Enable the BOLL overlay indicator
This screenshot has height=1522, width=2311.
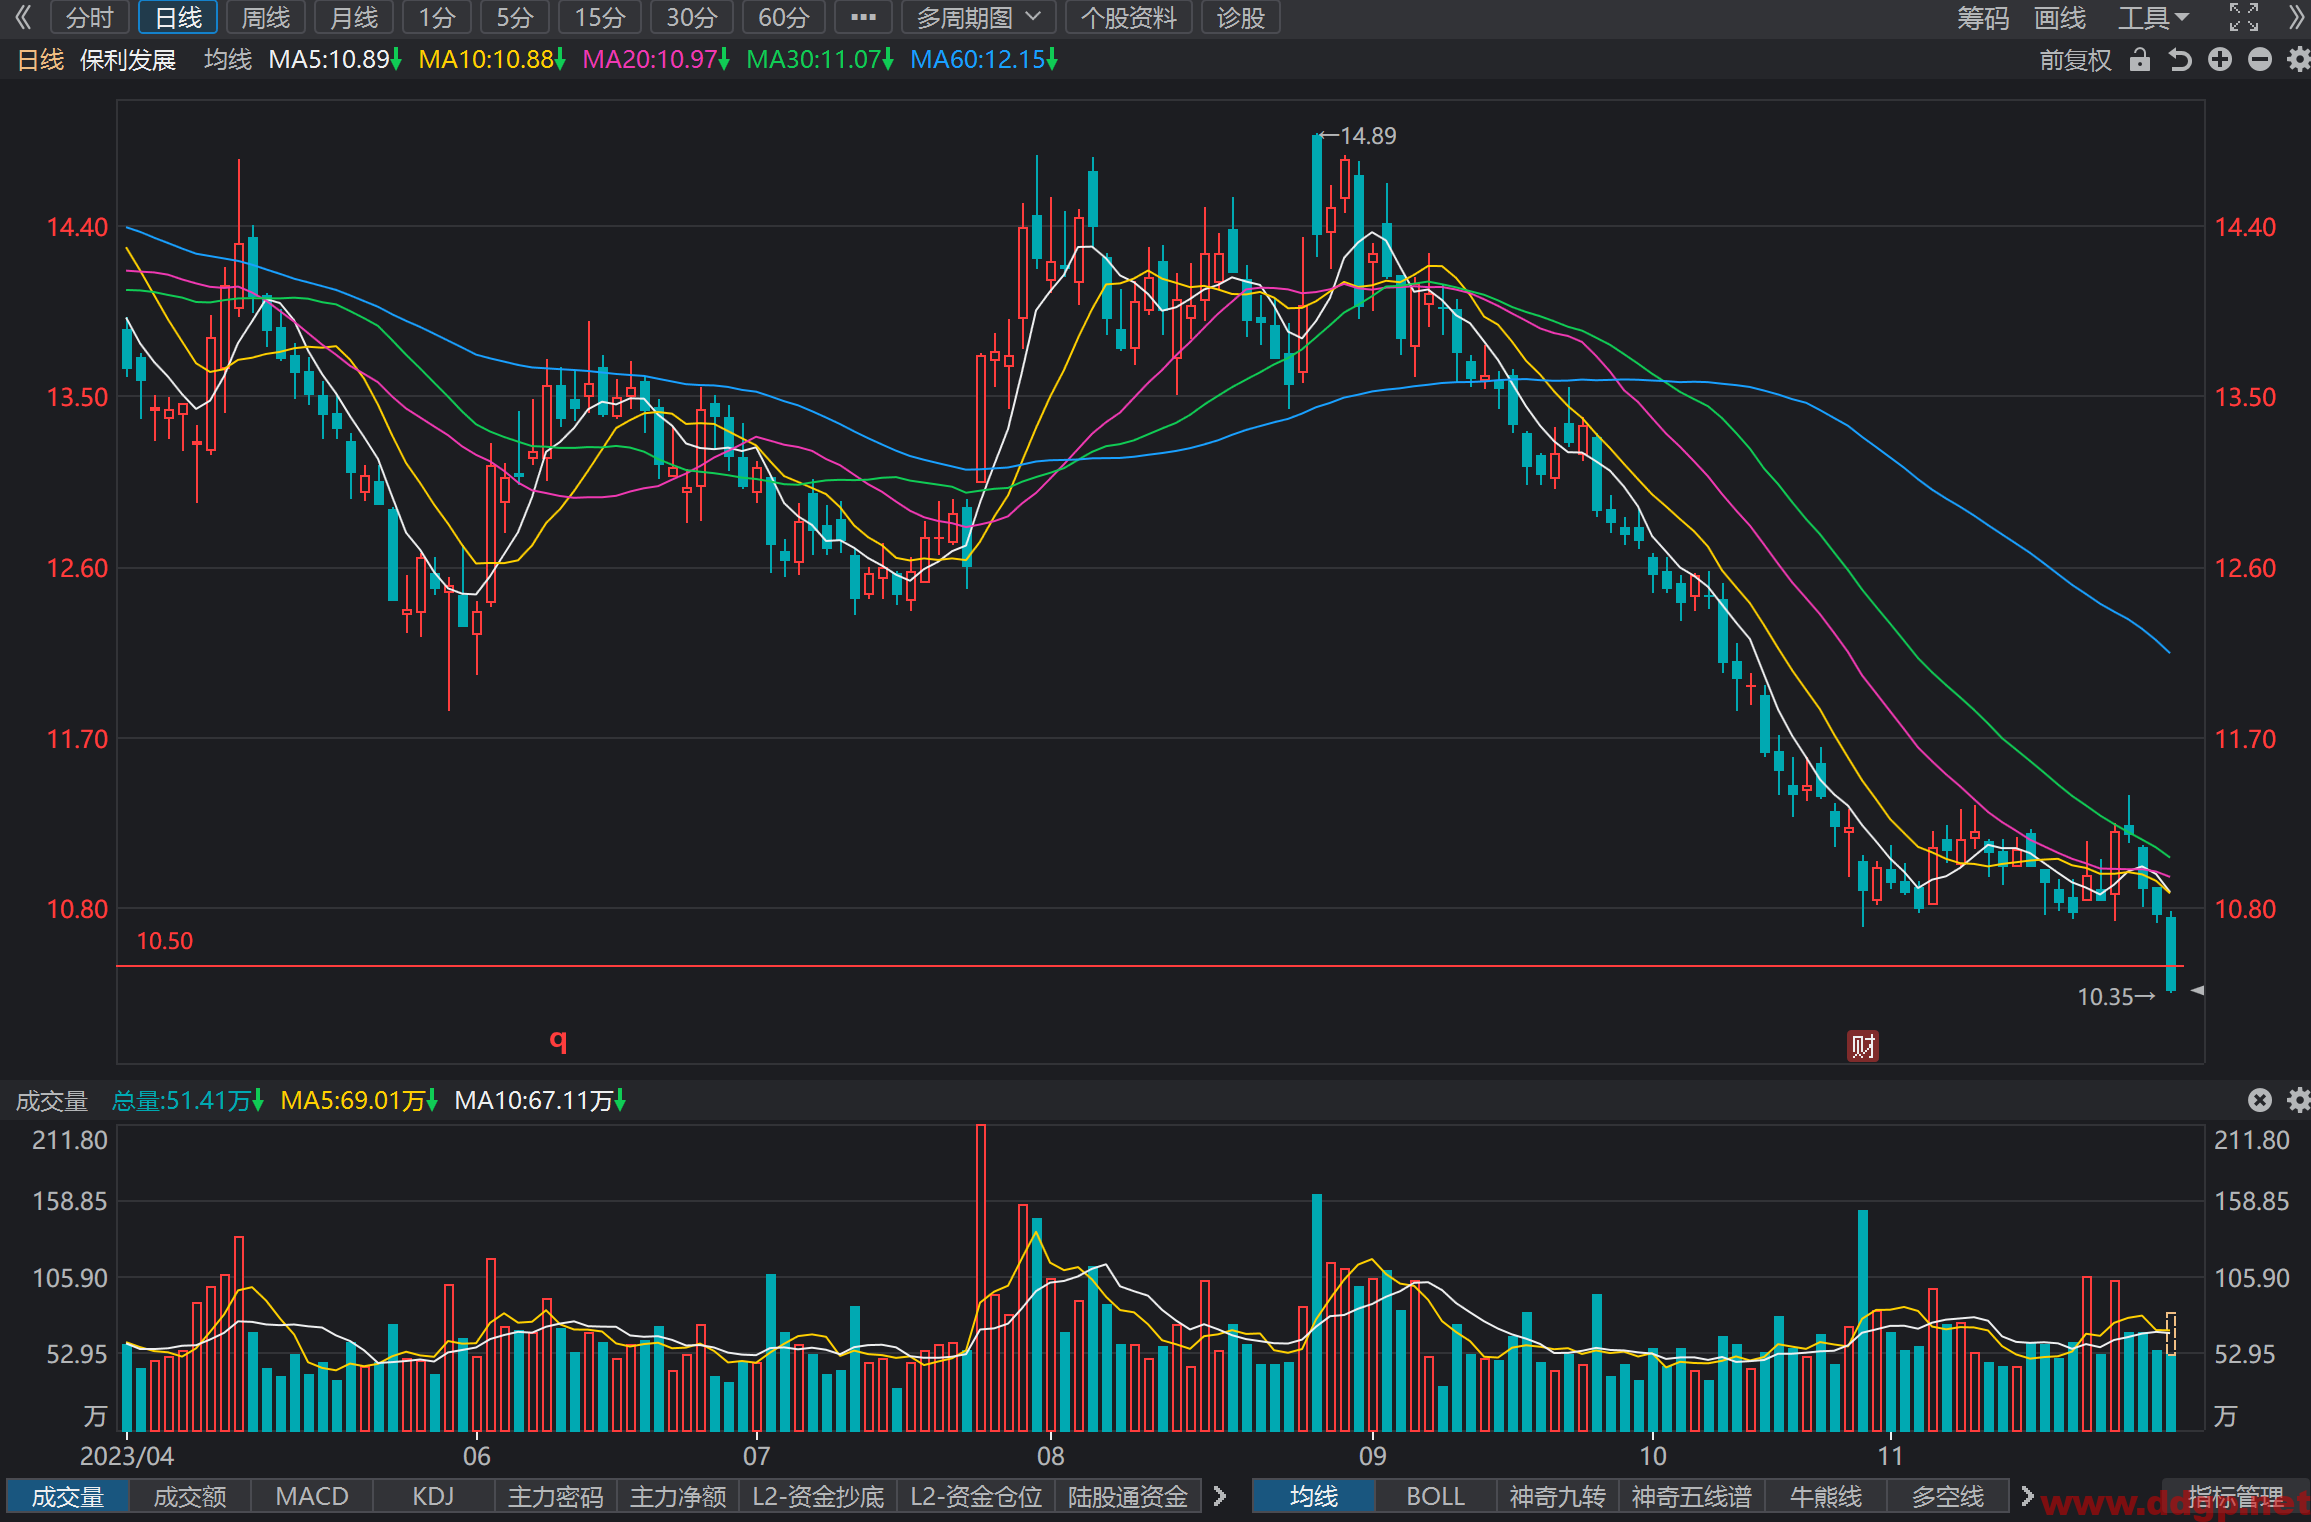(1435, 1496)
